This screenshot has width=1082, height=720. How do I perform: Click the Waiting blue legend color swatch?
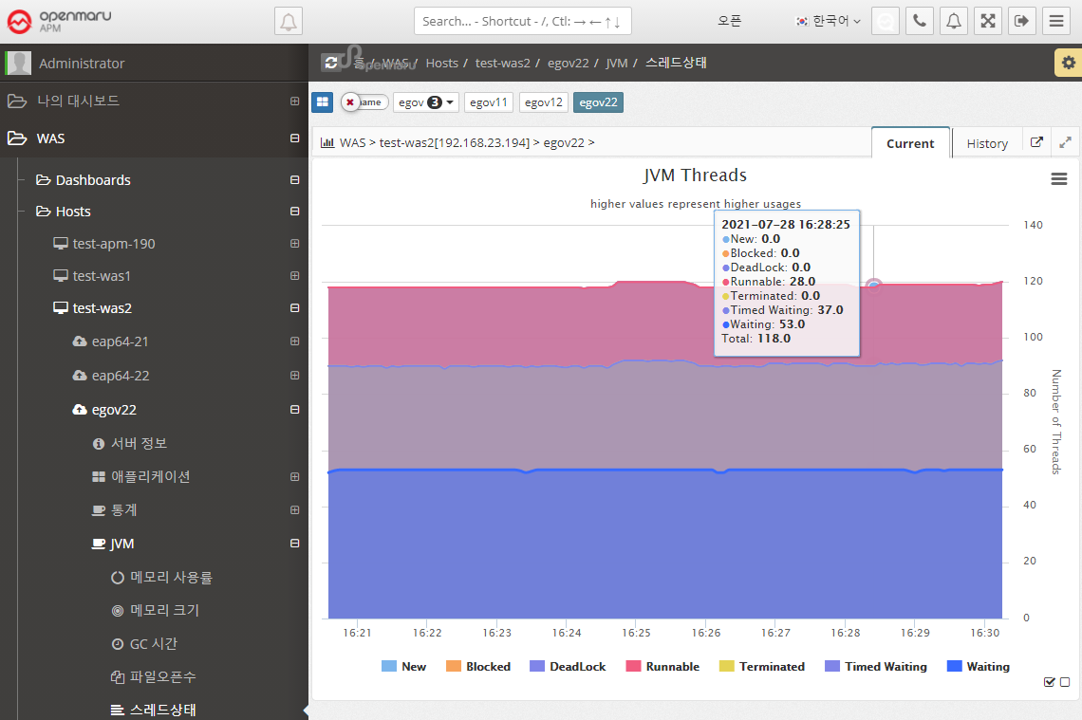click(x=954, y=667)
